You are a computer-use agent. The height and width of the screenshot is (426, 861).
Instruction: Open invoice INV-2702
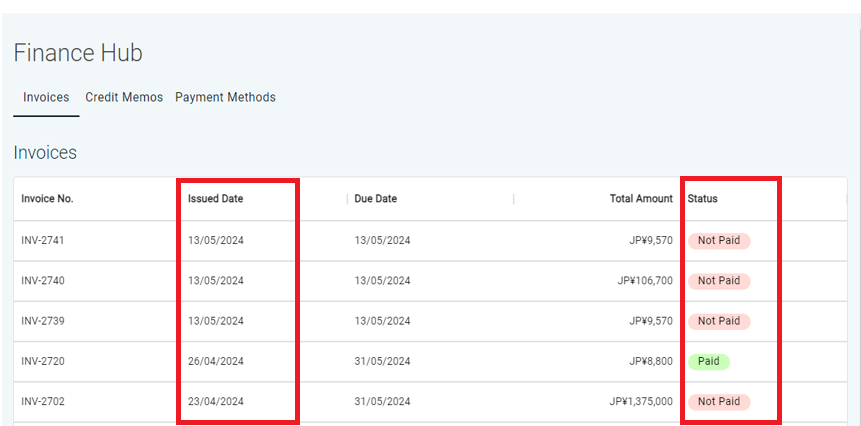tap(43, 401)
